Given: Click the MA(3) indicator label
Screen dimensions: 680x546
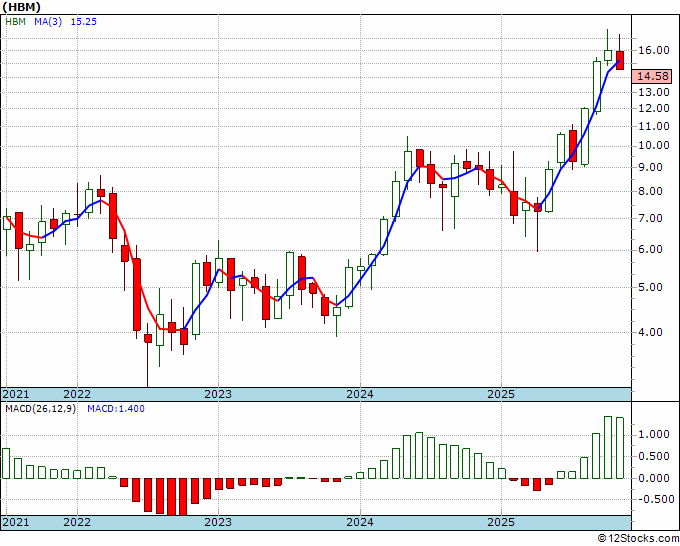Looking at the screenshot, I should coord(48,22).
